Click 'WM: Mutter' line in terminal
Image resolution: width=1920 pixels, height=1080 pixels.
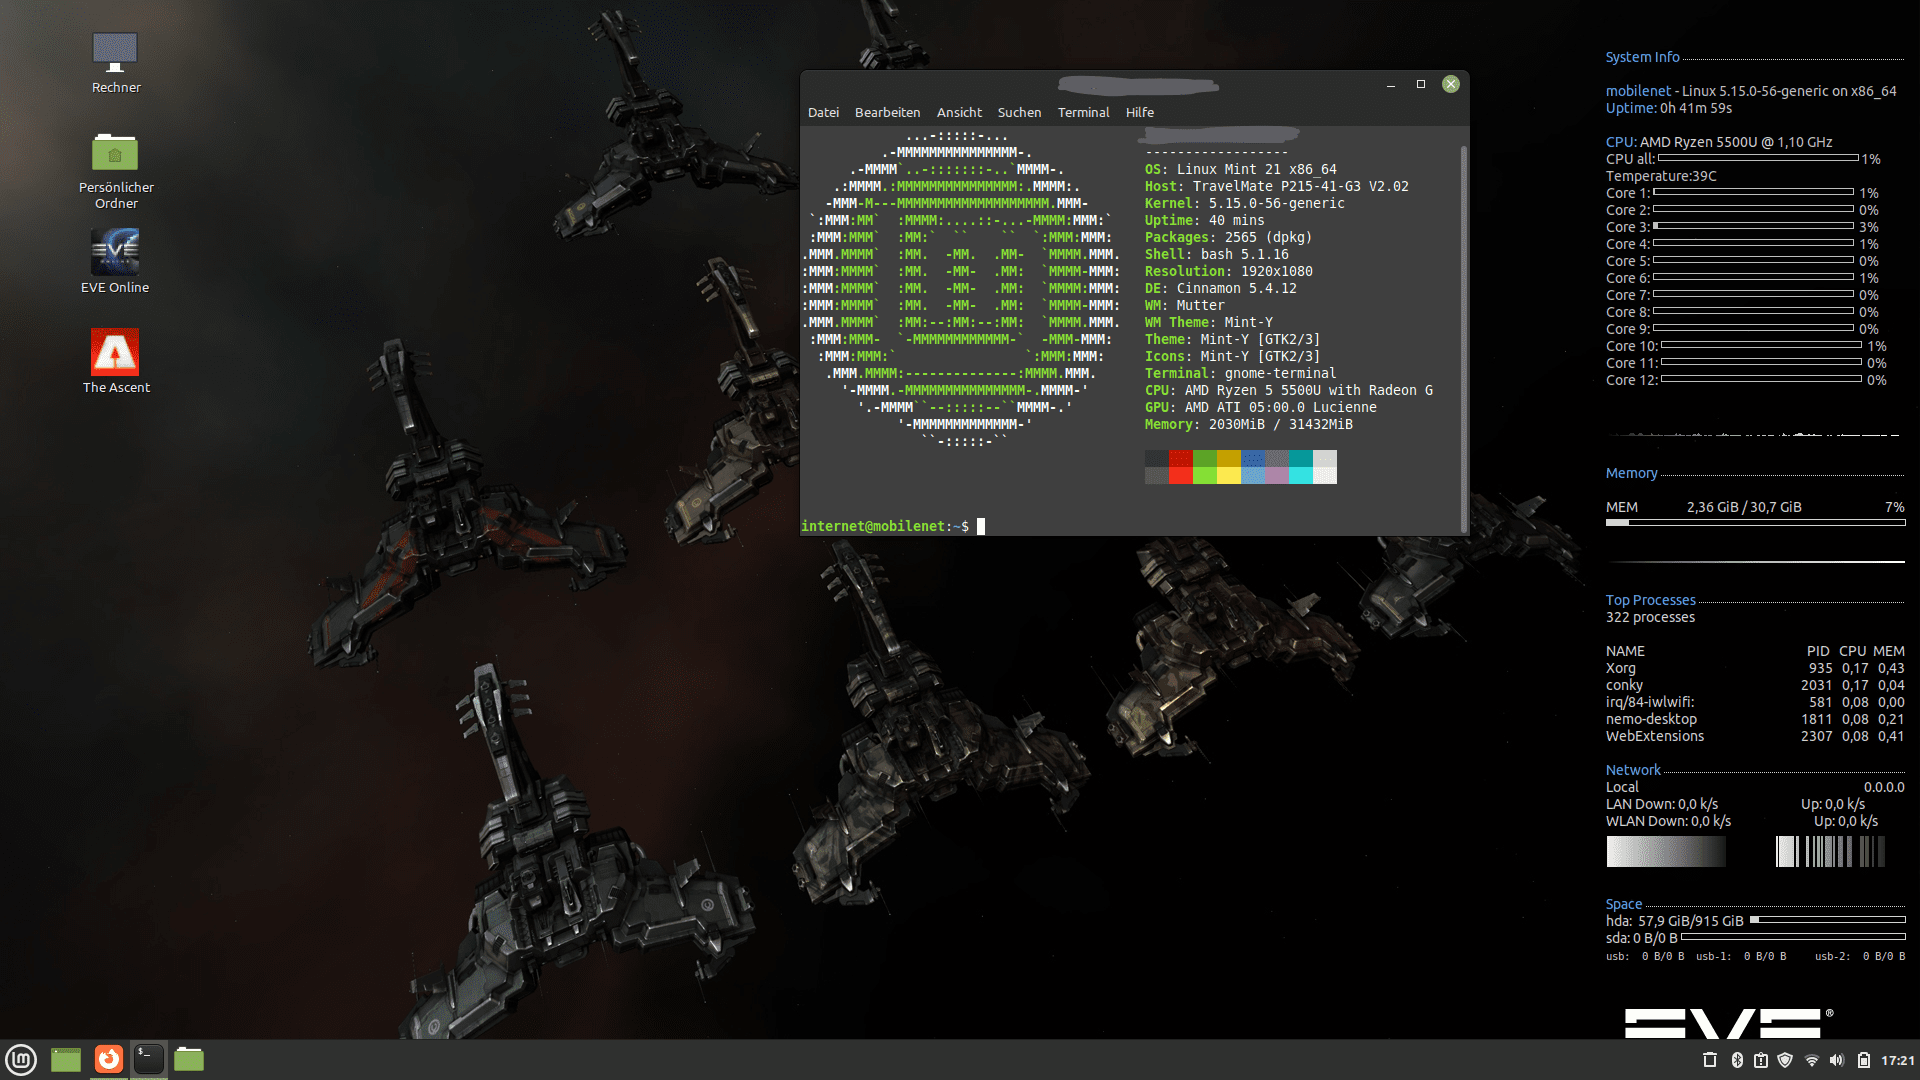click(1185, 305)
